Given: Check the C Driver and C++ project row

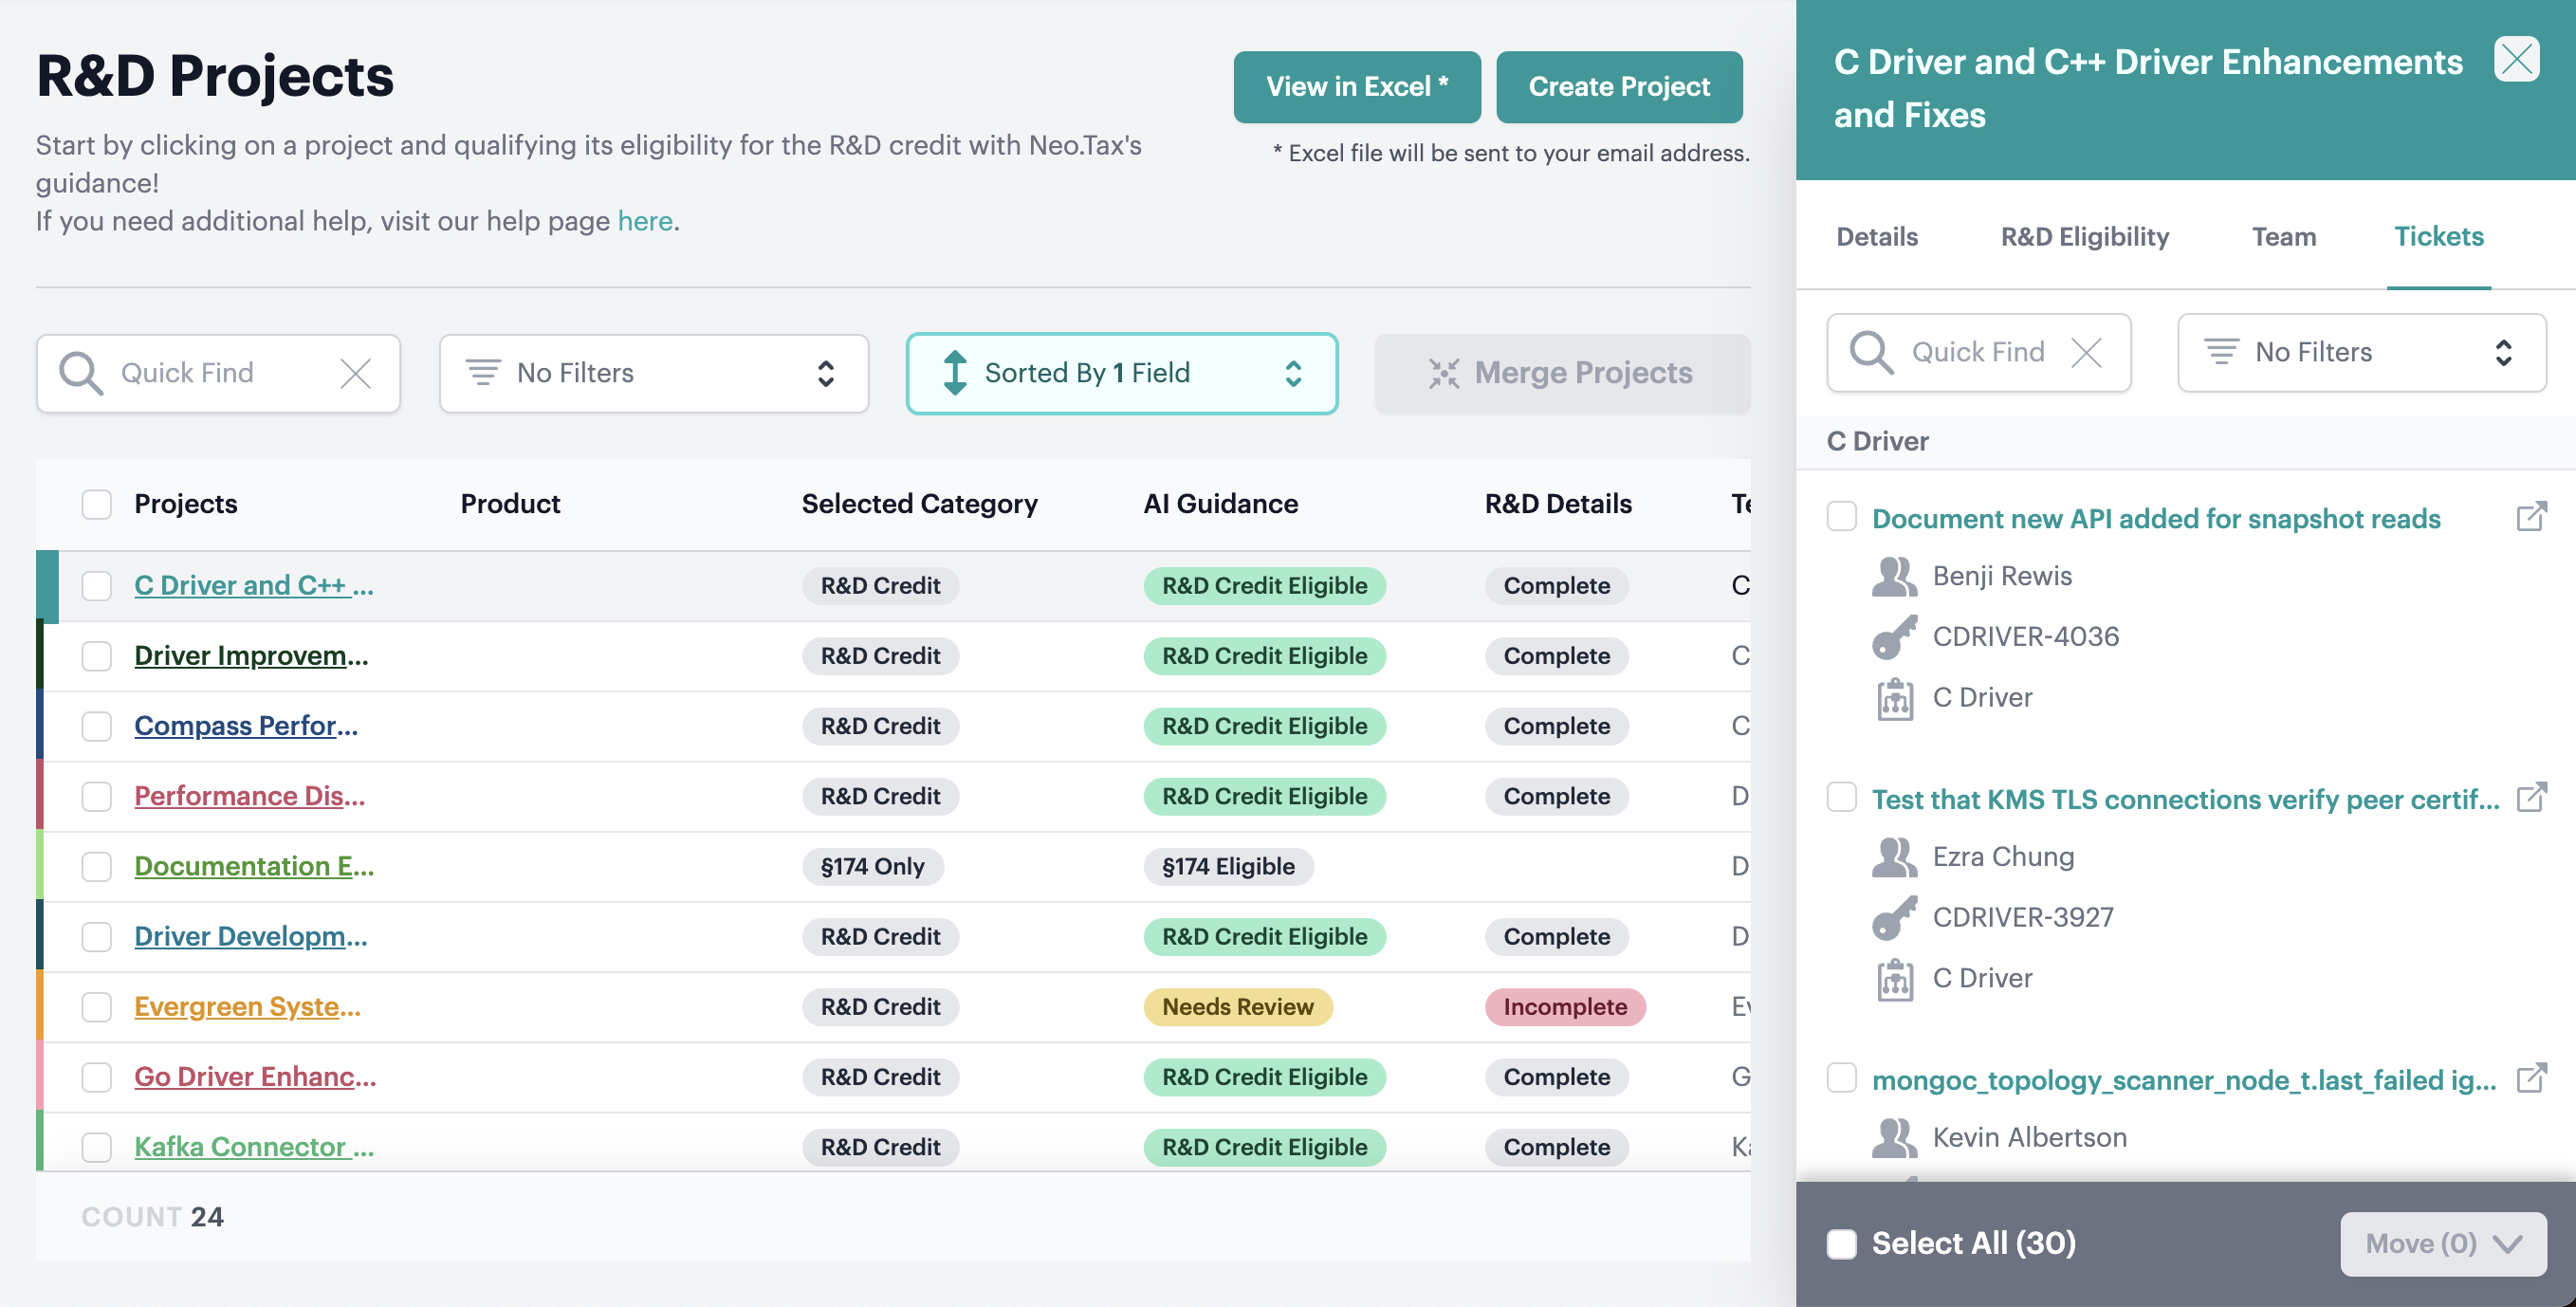Looking at the screenshot, I should pos(97,586).
